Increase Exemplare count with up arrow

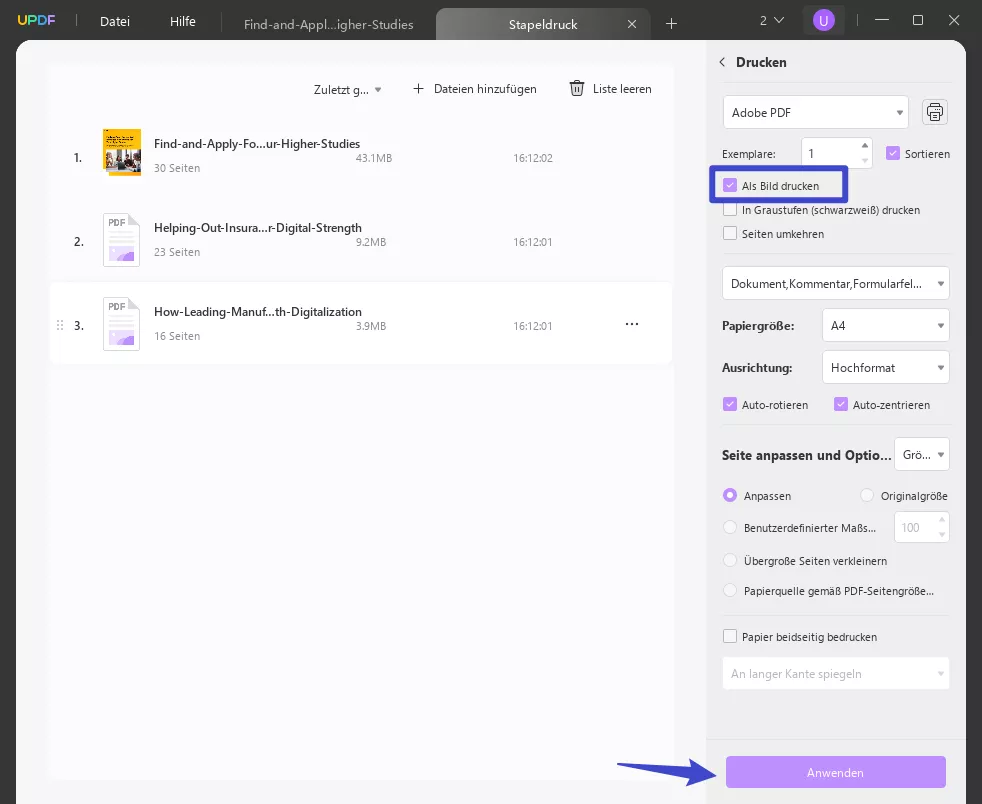(x=865, y=146)
